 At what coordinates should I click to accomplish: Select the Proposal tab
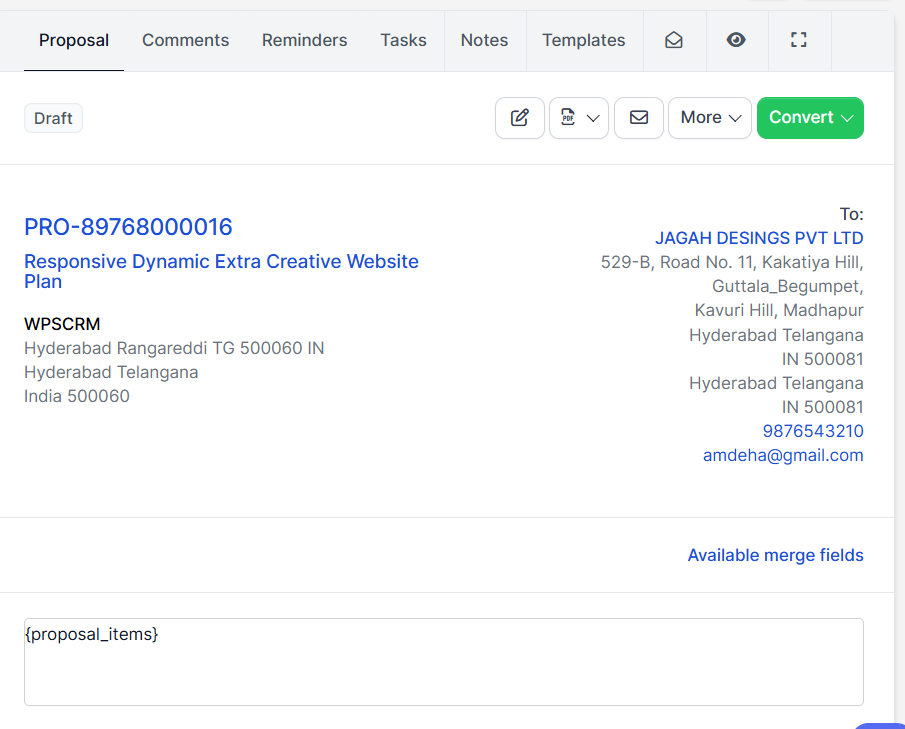[74, 40]
